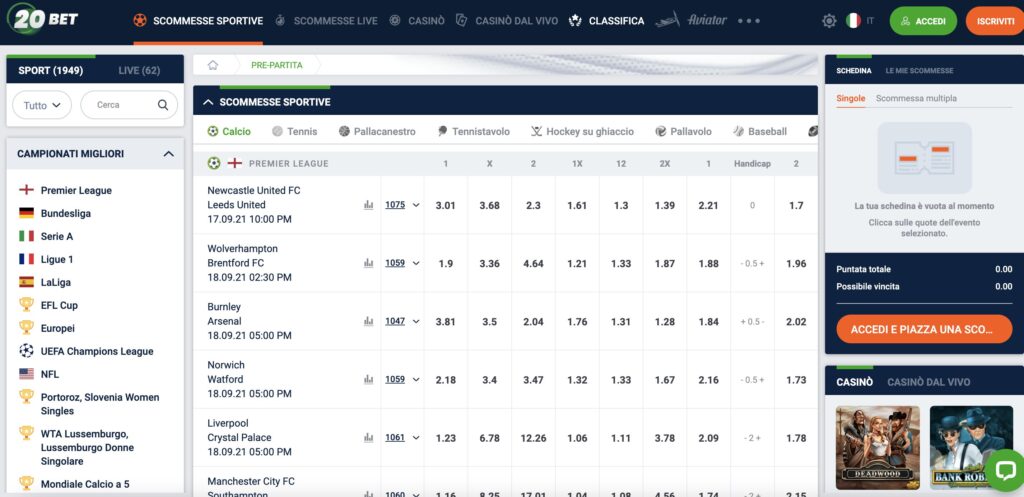Open statistics icon for Burnley vs Arsenal
The image size is (1024, 497).
point(368,321)
